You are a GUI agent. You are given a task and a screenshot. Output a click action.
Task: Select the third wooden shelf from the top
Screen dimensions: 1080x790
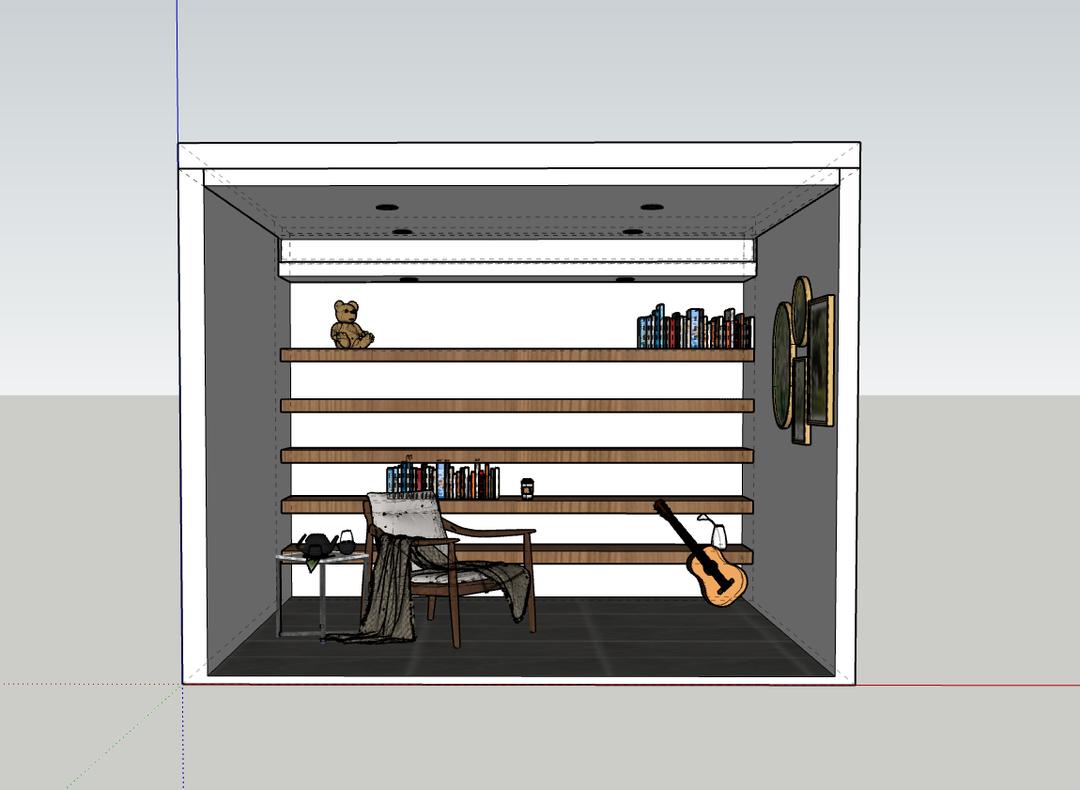[516, 455]
